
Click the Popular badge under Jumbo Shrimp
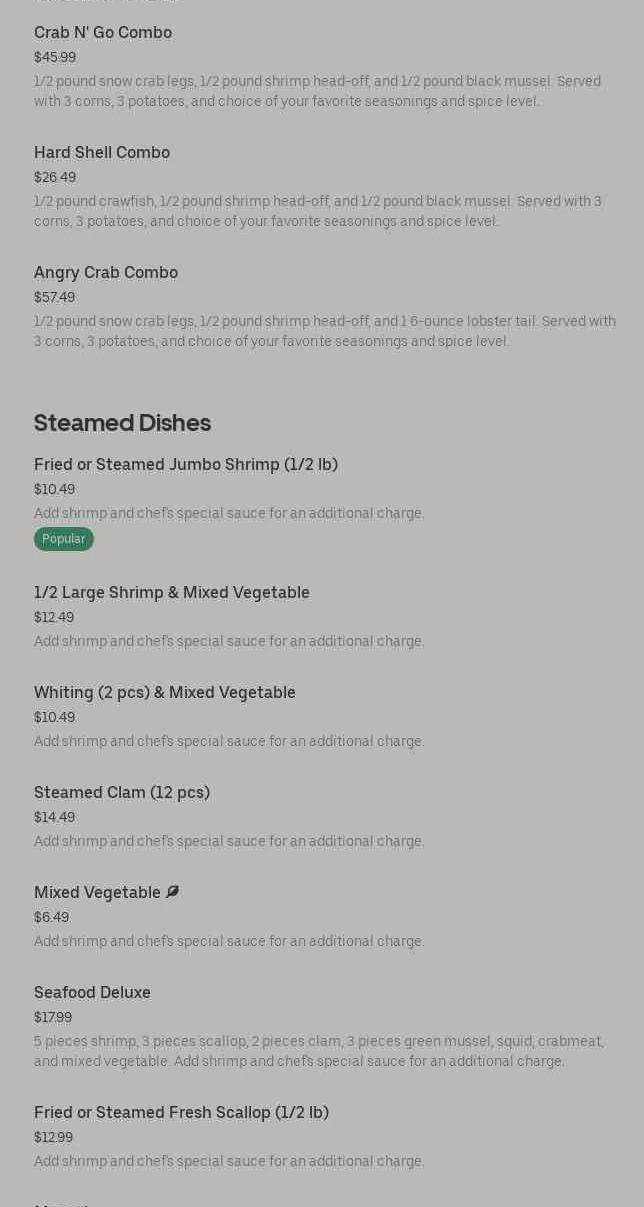(x=64, y=539)
